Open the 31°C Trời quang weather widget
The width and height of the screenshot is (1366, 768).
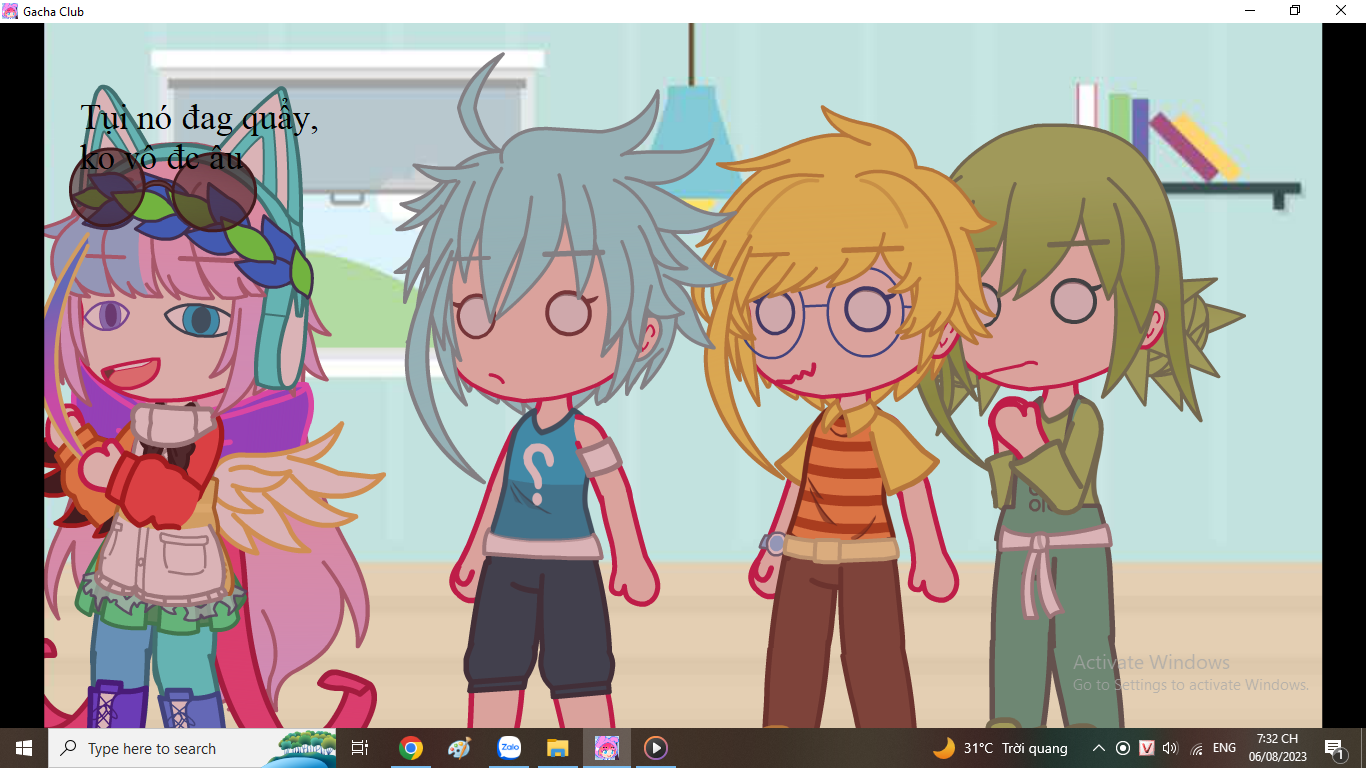click(1000, 748)
